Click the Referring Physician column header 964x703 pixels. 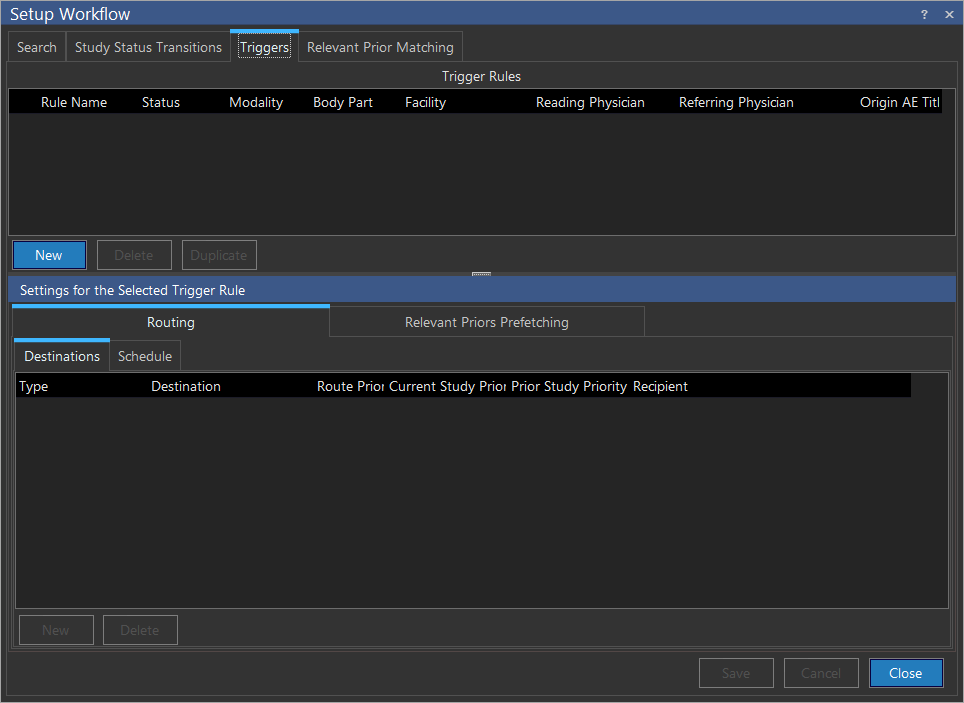coord(736,102)
